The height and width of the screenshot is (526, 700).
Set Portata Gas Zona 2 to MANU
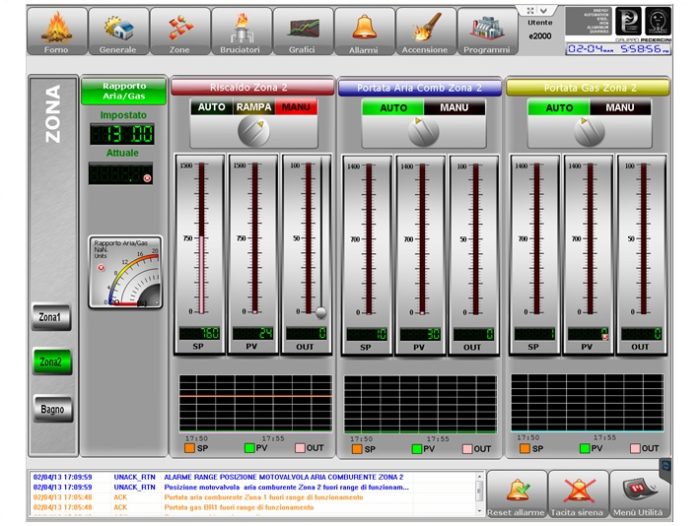click(x=620, y=107)
